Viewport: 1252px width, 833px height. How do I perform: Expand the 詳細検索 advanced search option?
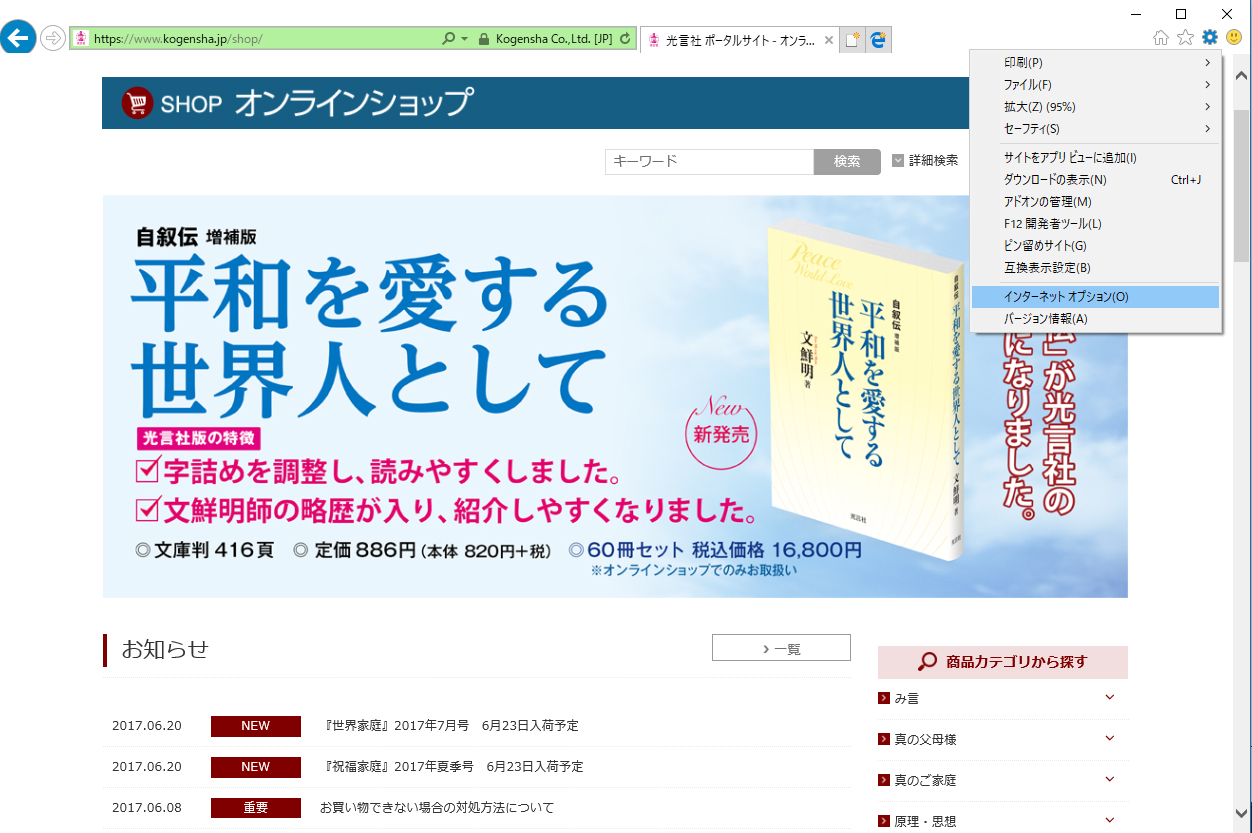coord(925,160)
